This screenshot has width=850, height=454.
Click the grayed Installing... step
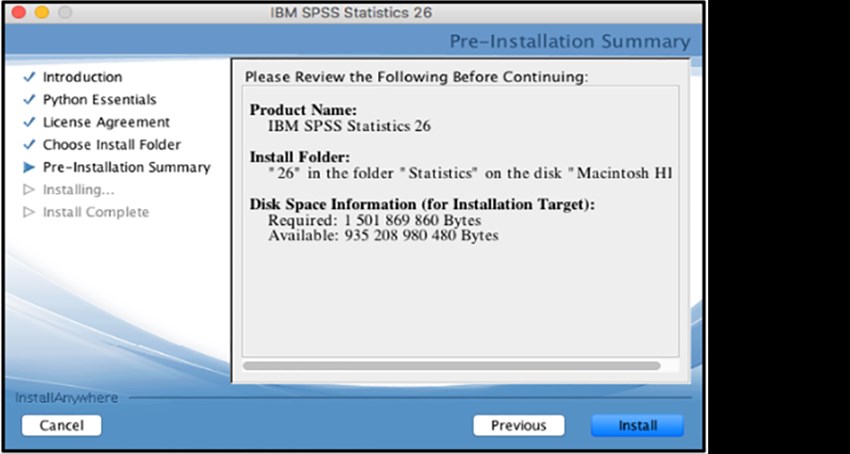point(79,190)
